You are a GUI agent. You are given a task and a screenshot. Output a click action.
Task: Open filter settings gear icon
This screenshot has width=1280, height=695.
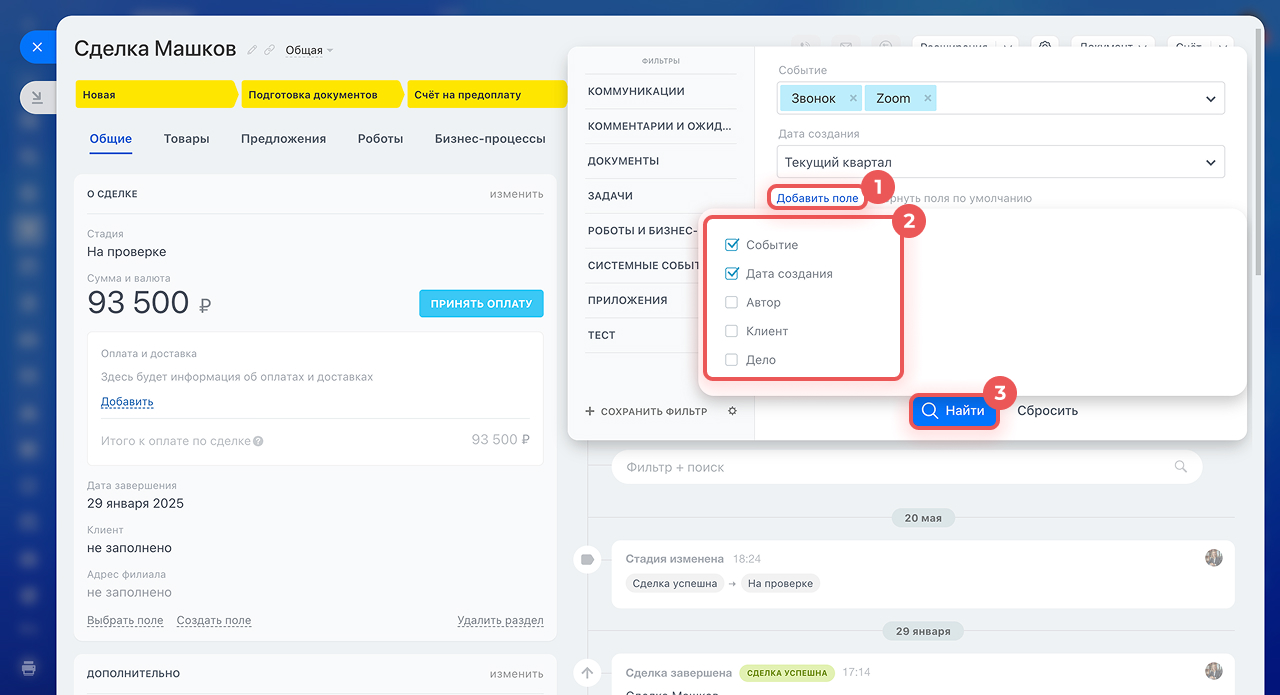pos(732,411)
